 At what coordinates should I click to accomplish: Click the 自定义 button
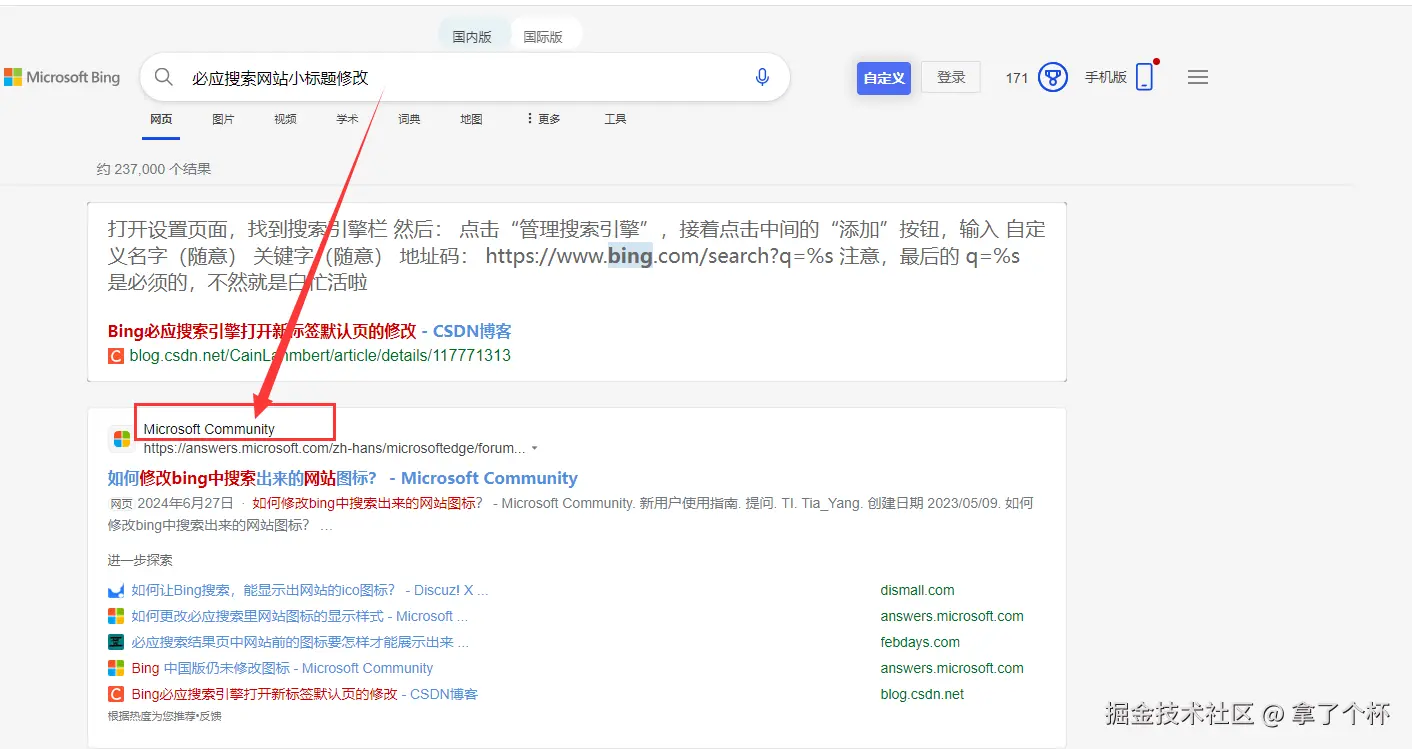tap(883, 77)
